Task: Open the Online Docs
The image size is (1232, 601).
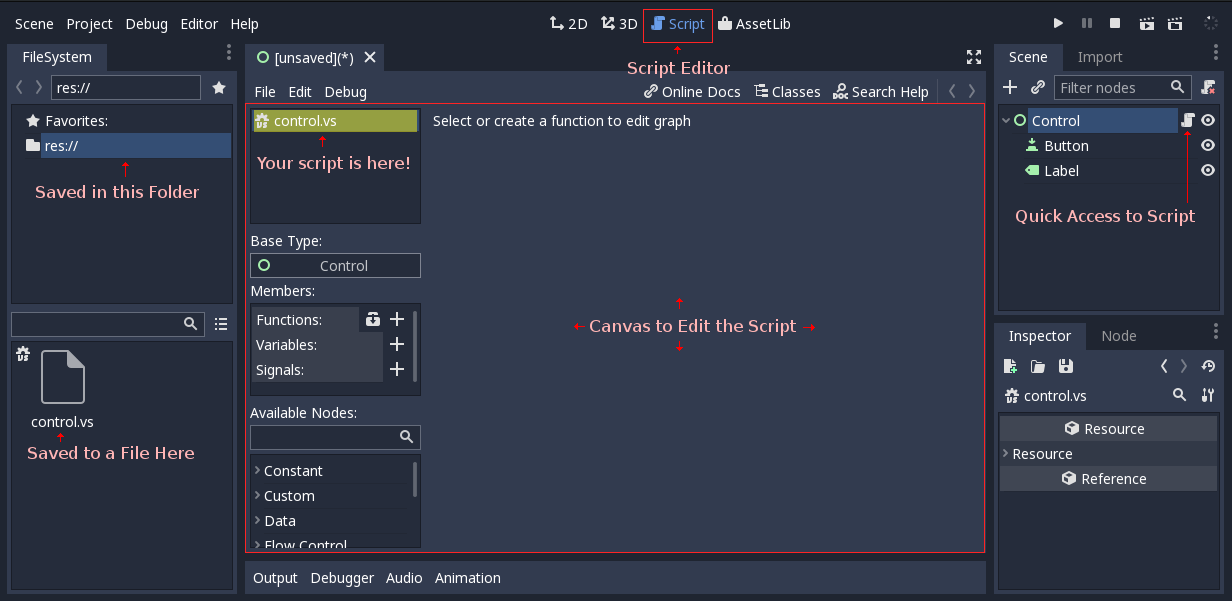Action: pyautogui.click(x=691, y=91)
